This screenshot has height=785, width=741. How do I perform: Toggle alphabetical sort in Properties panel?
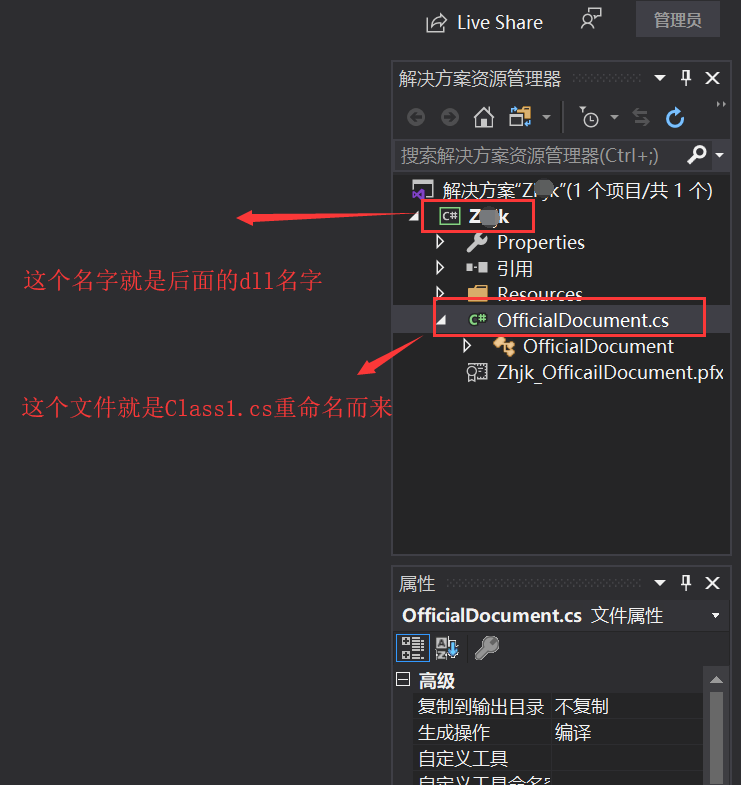[447, 648]
